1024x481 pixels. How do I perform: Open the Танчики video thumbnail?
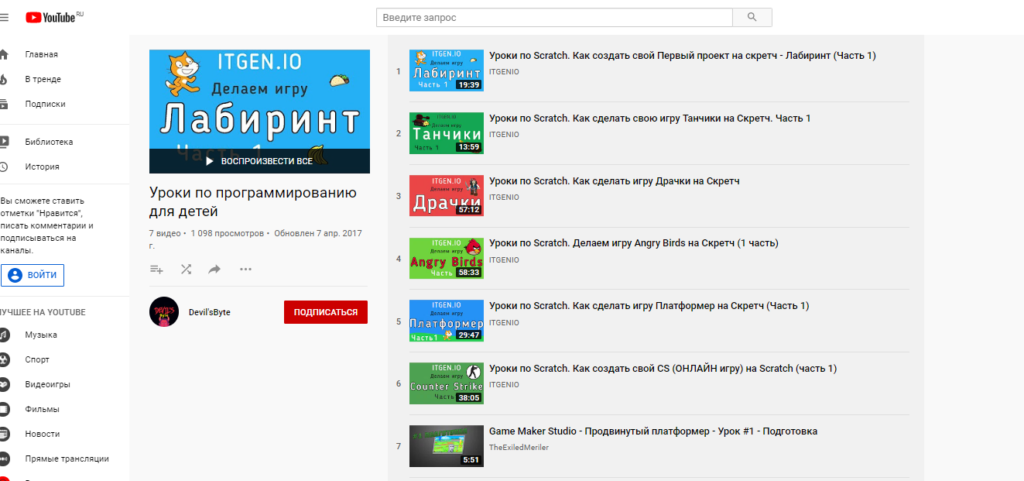pos(446,133)
